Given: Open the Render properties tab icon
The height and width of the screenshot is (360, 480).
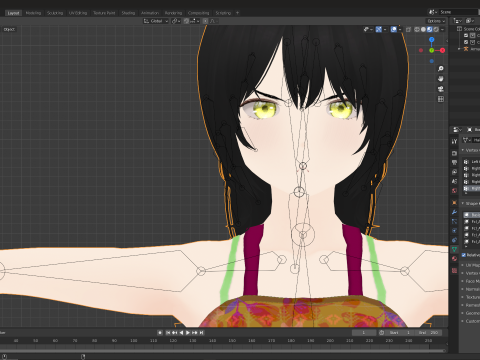Looking at the screenshot, I should click(454, 153).
